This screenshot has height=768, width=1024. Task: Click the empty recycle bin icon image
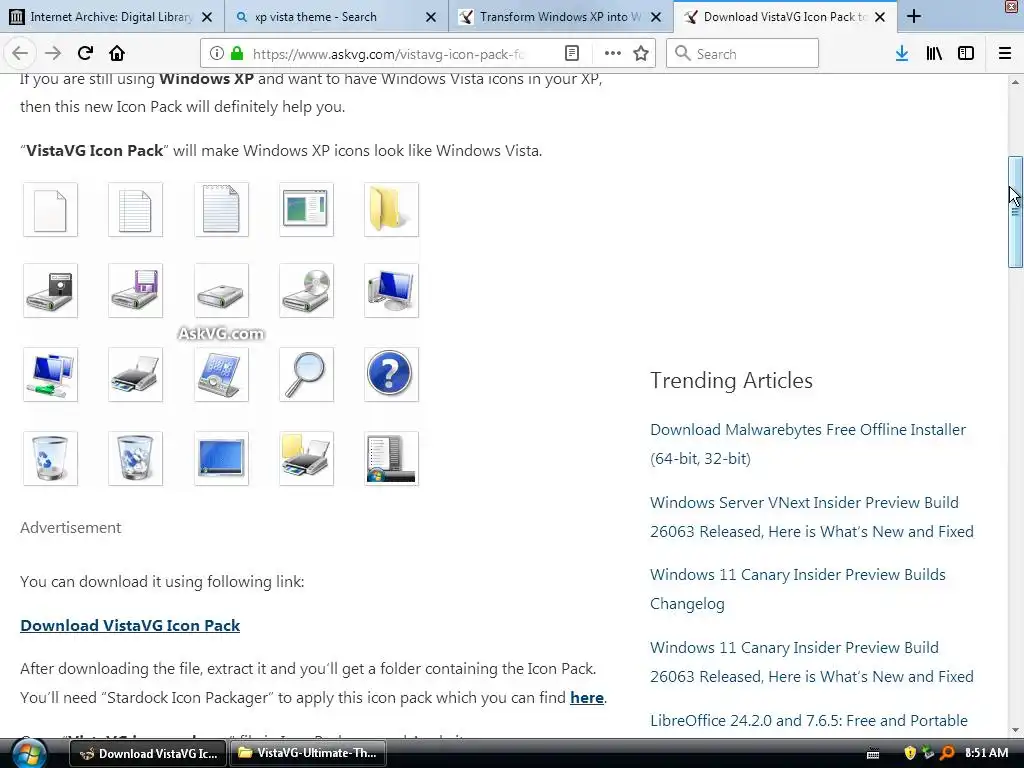tap(50, 458)
